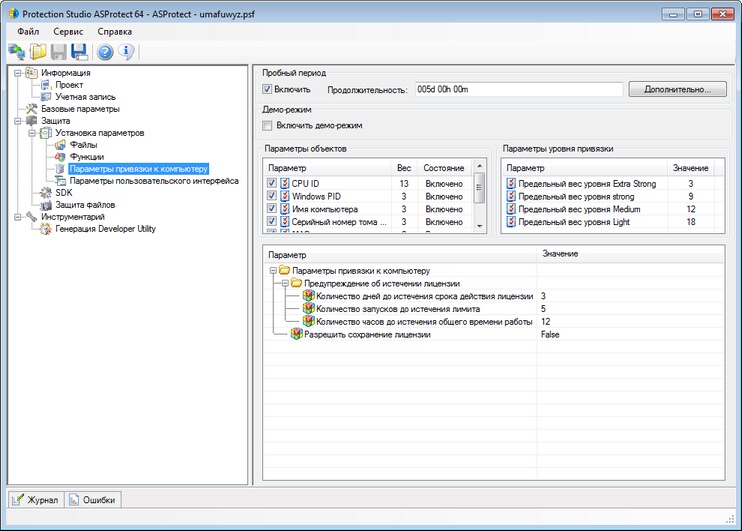Collapse the Информация tree node
The width and height of the screenshot is (742, 531).
tap(18, 73)
